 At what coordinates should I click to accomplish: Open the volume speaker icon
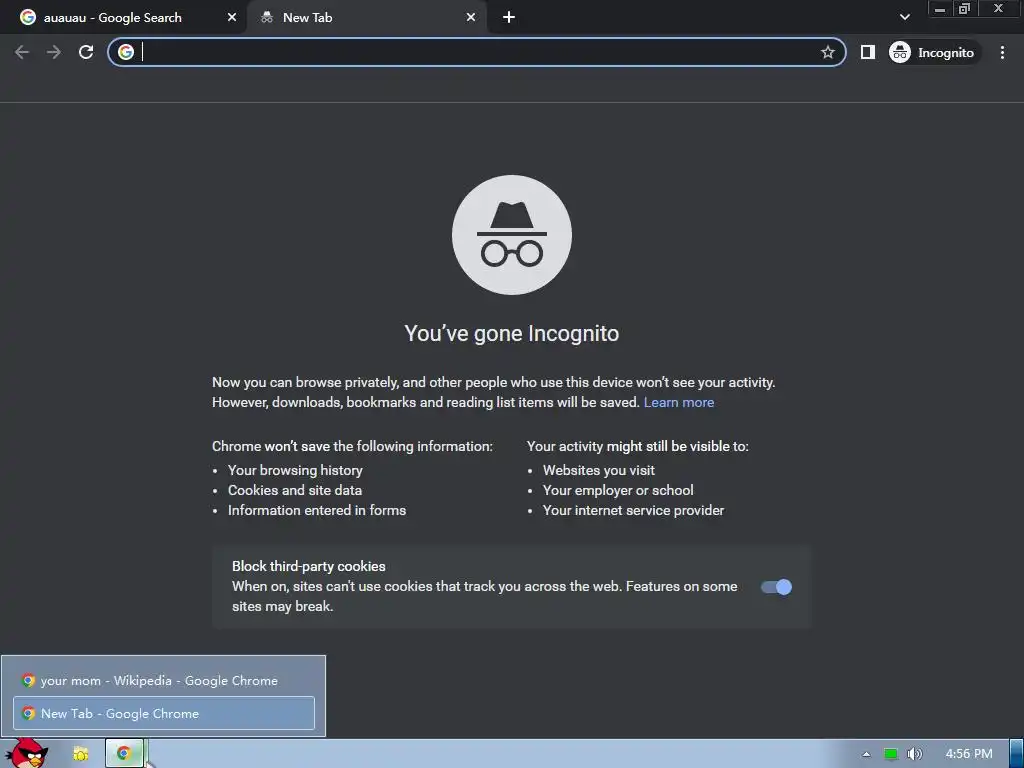pos(914,754)
